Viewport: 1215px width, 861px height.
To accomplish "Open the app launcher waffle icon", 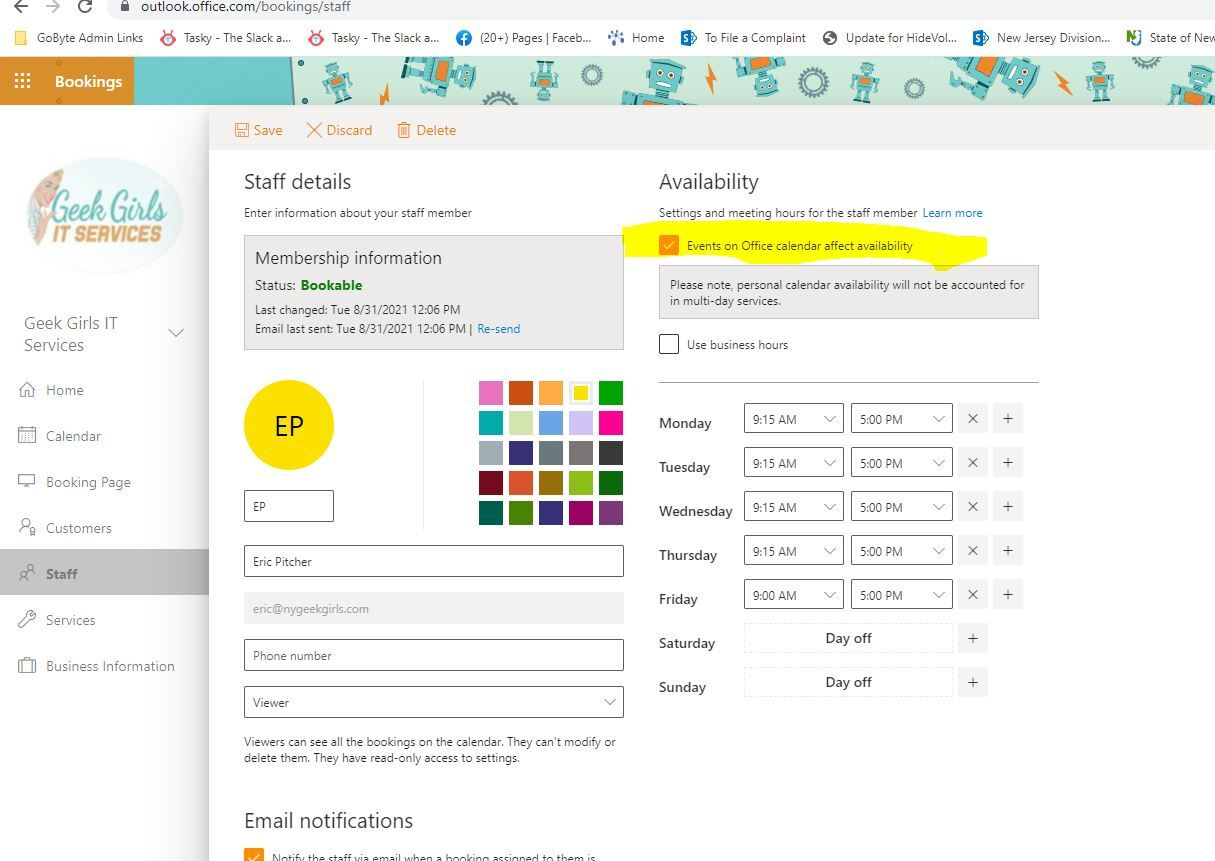I will point(22,81).
